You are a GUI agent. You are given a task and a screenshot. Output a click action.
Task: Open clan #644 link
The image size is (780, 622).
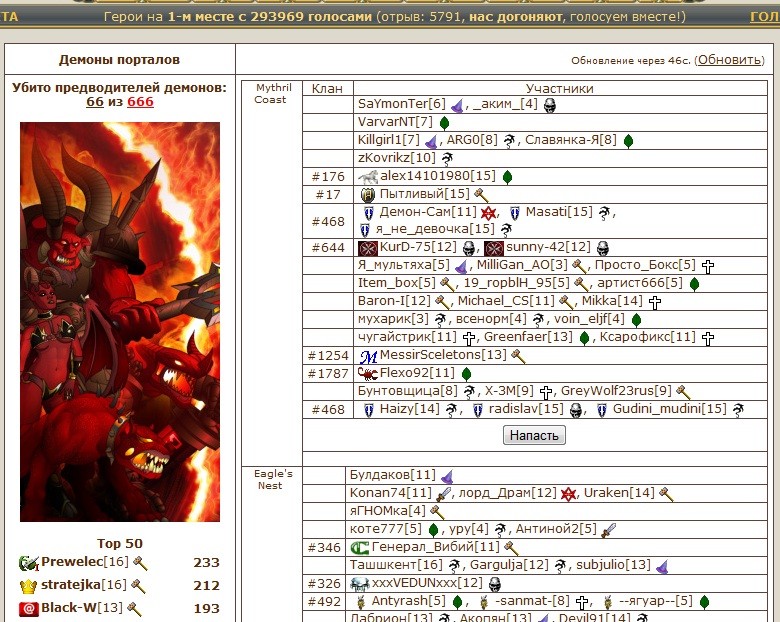coord(328,248)
